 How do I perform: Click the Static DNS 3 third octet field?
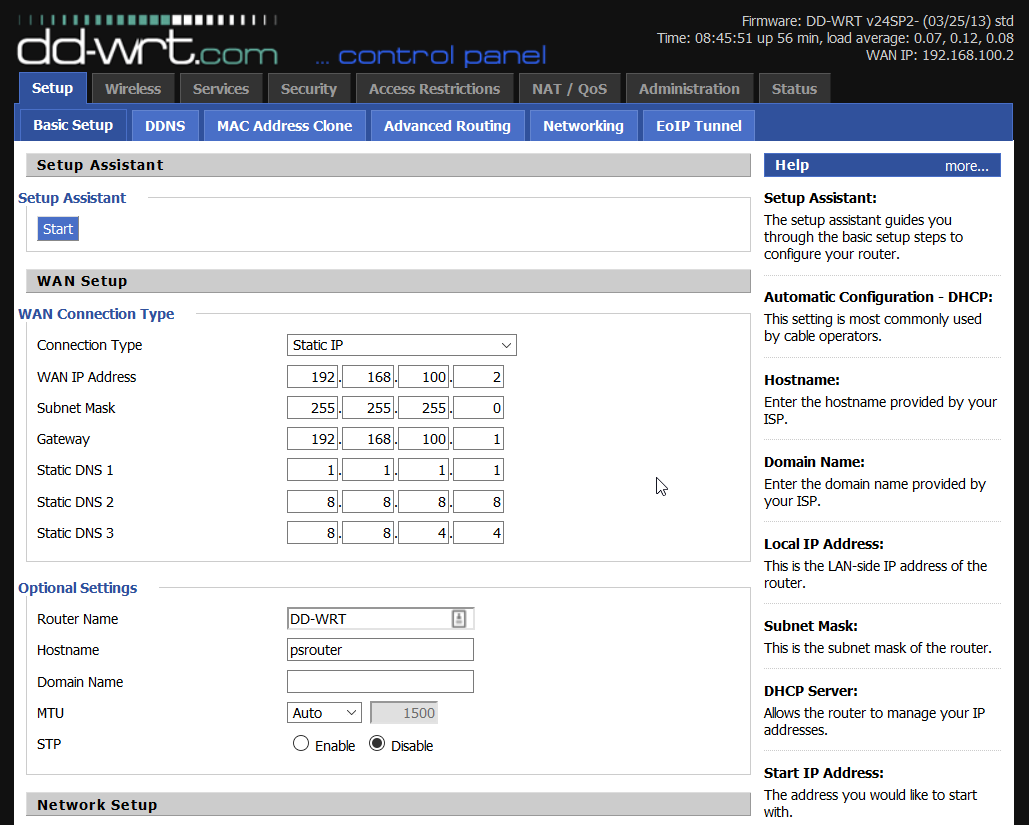[x=423, y=532]
